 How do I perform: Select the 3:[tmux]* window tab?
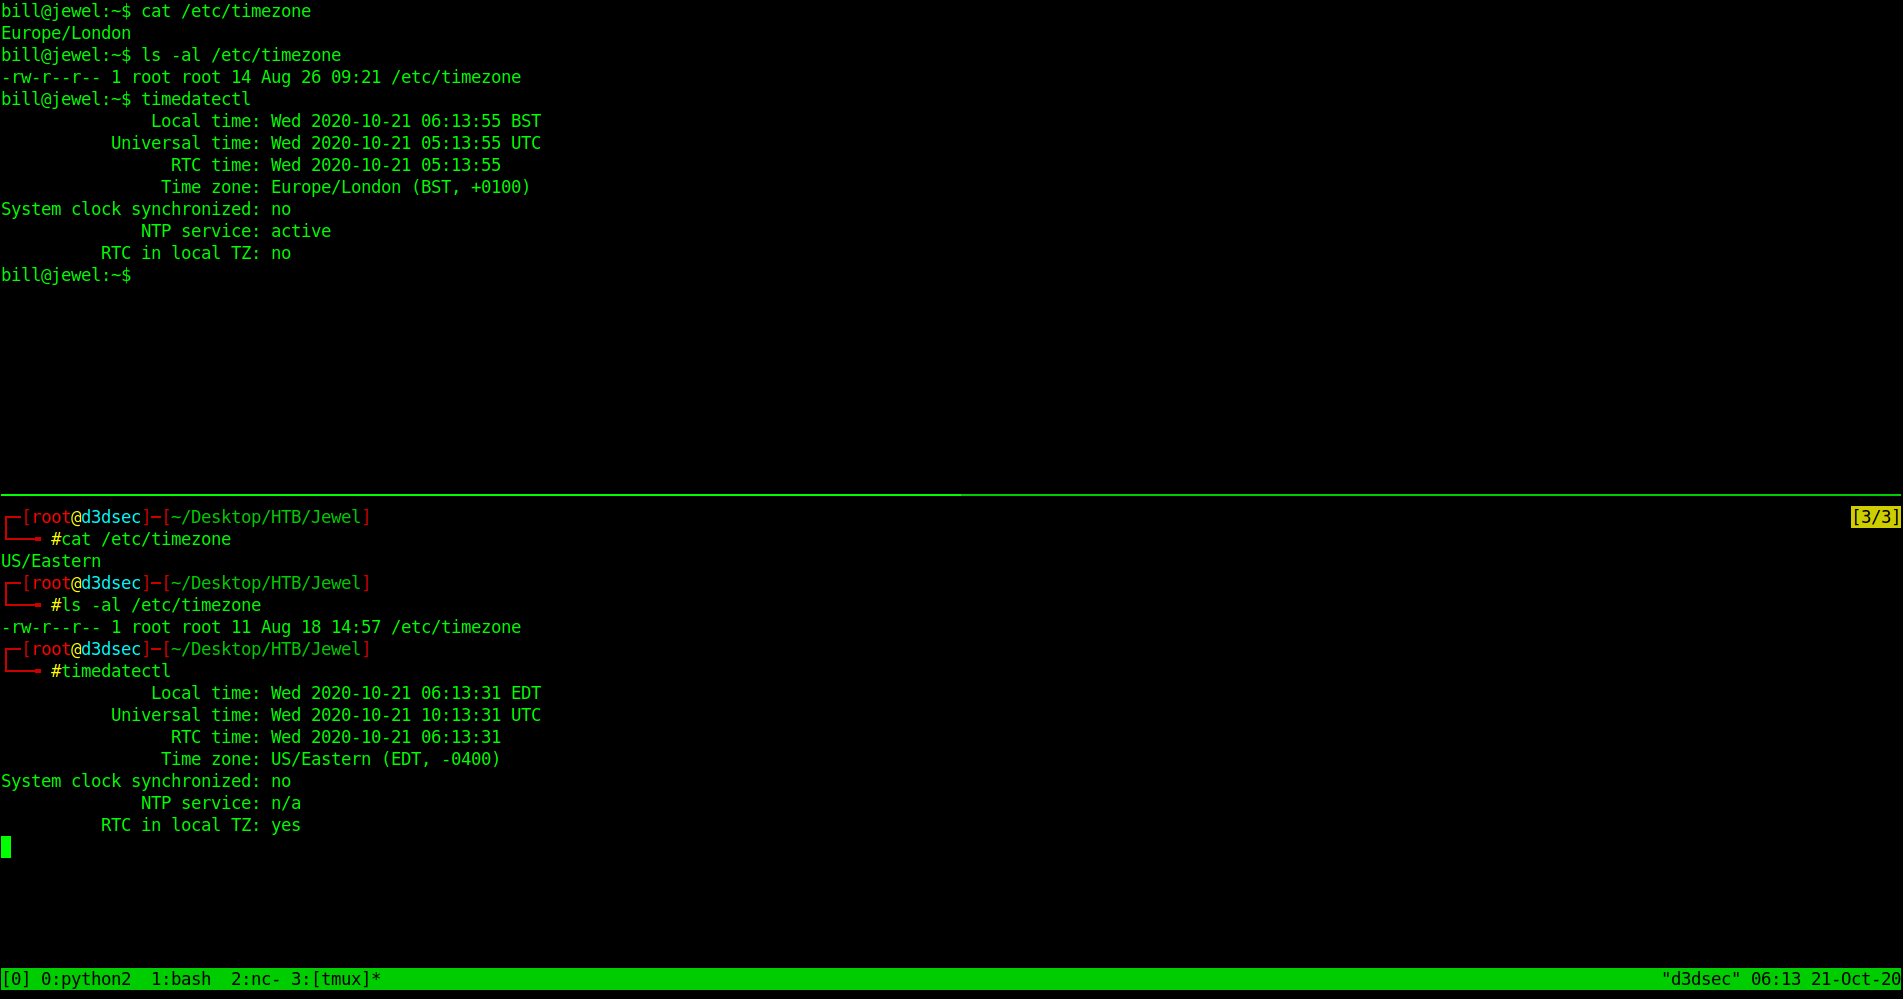[x=336, y=979]
